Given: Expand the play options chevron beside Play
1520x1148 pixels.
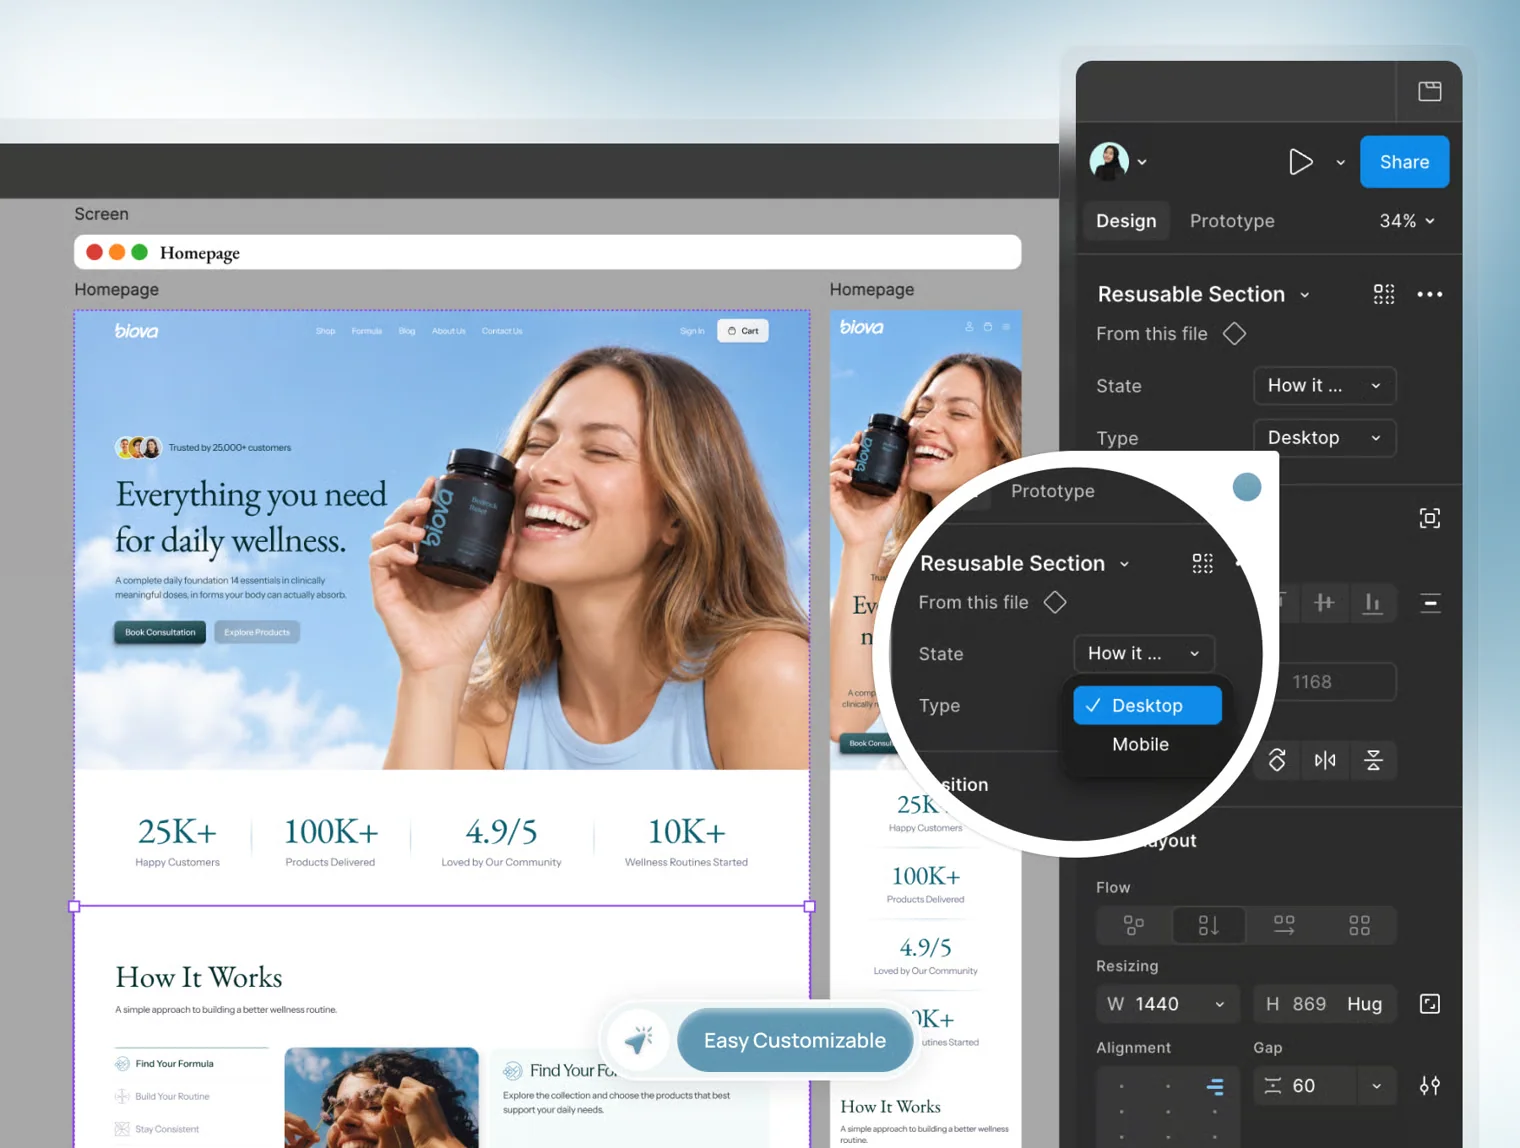Looking at the screenshot, I should click(1340, 162).
